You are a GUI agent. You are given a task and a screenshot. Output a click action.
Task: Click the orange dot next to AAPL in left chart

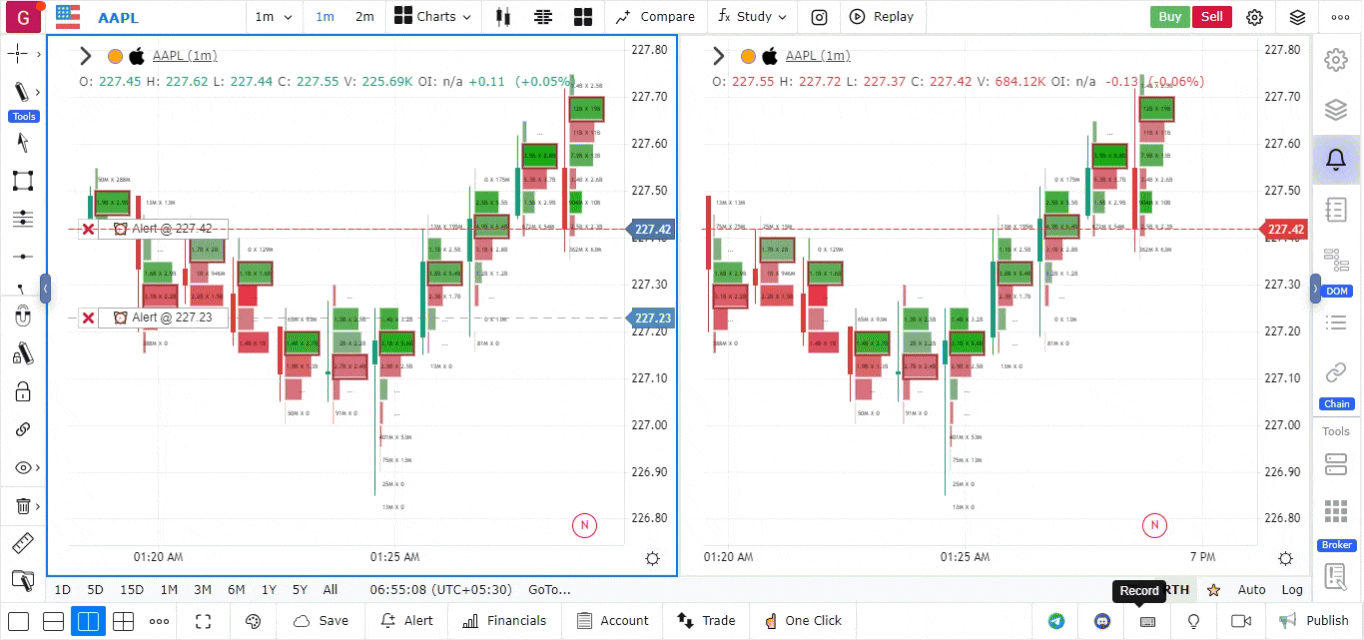pyautogui.click(x=115, y=57)
